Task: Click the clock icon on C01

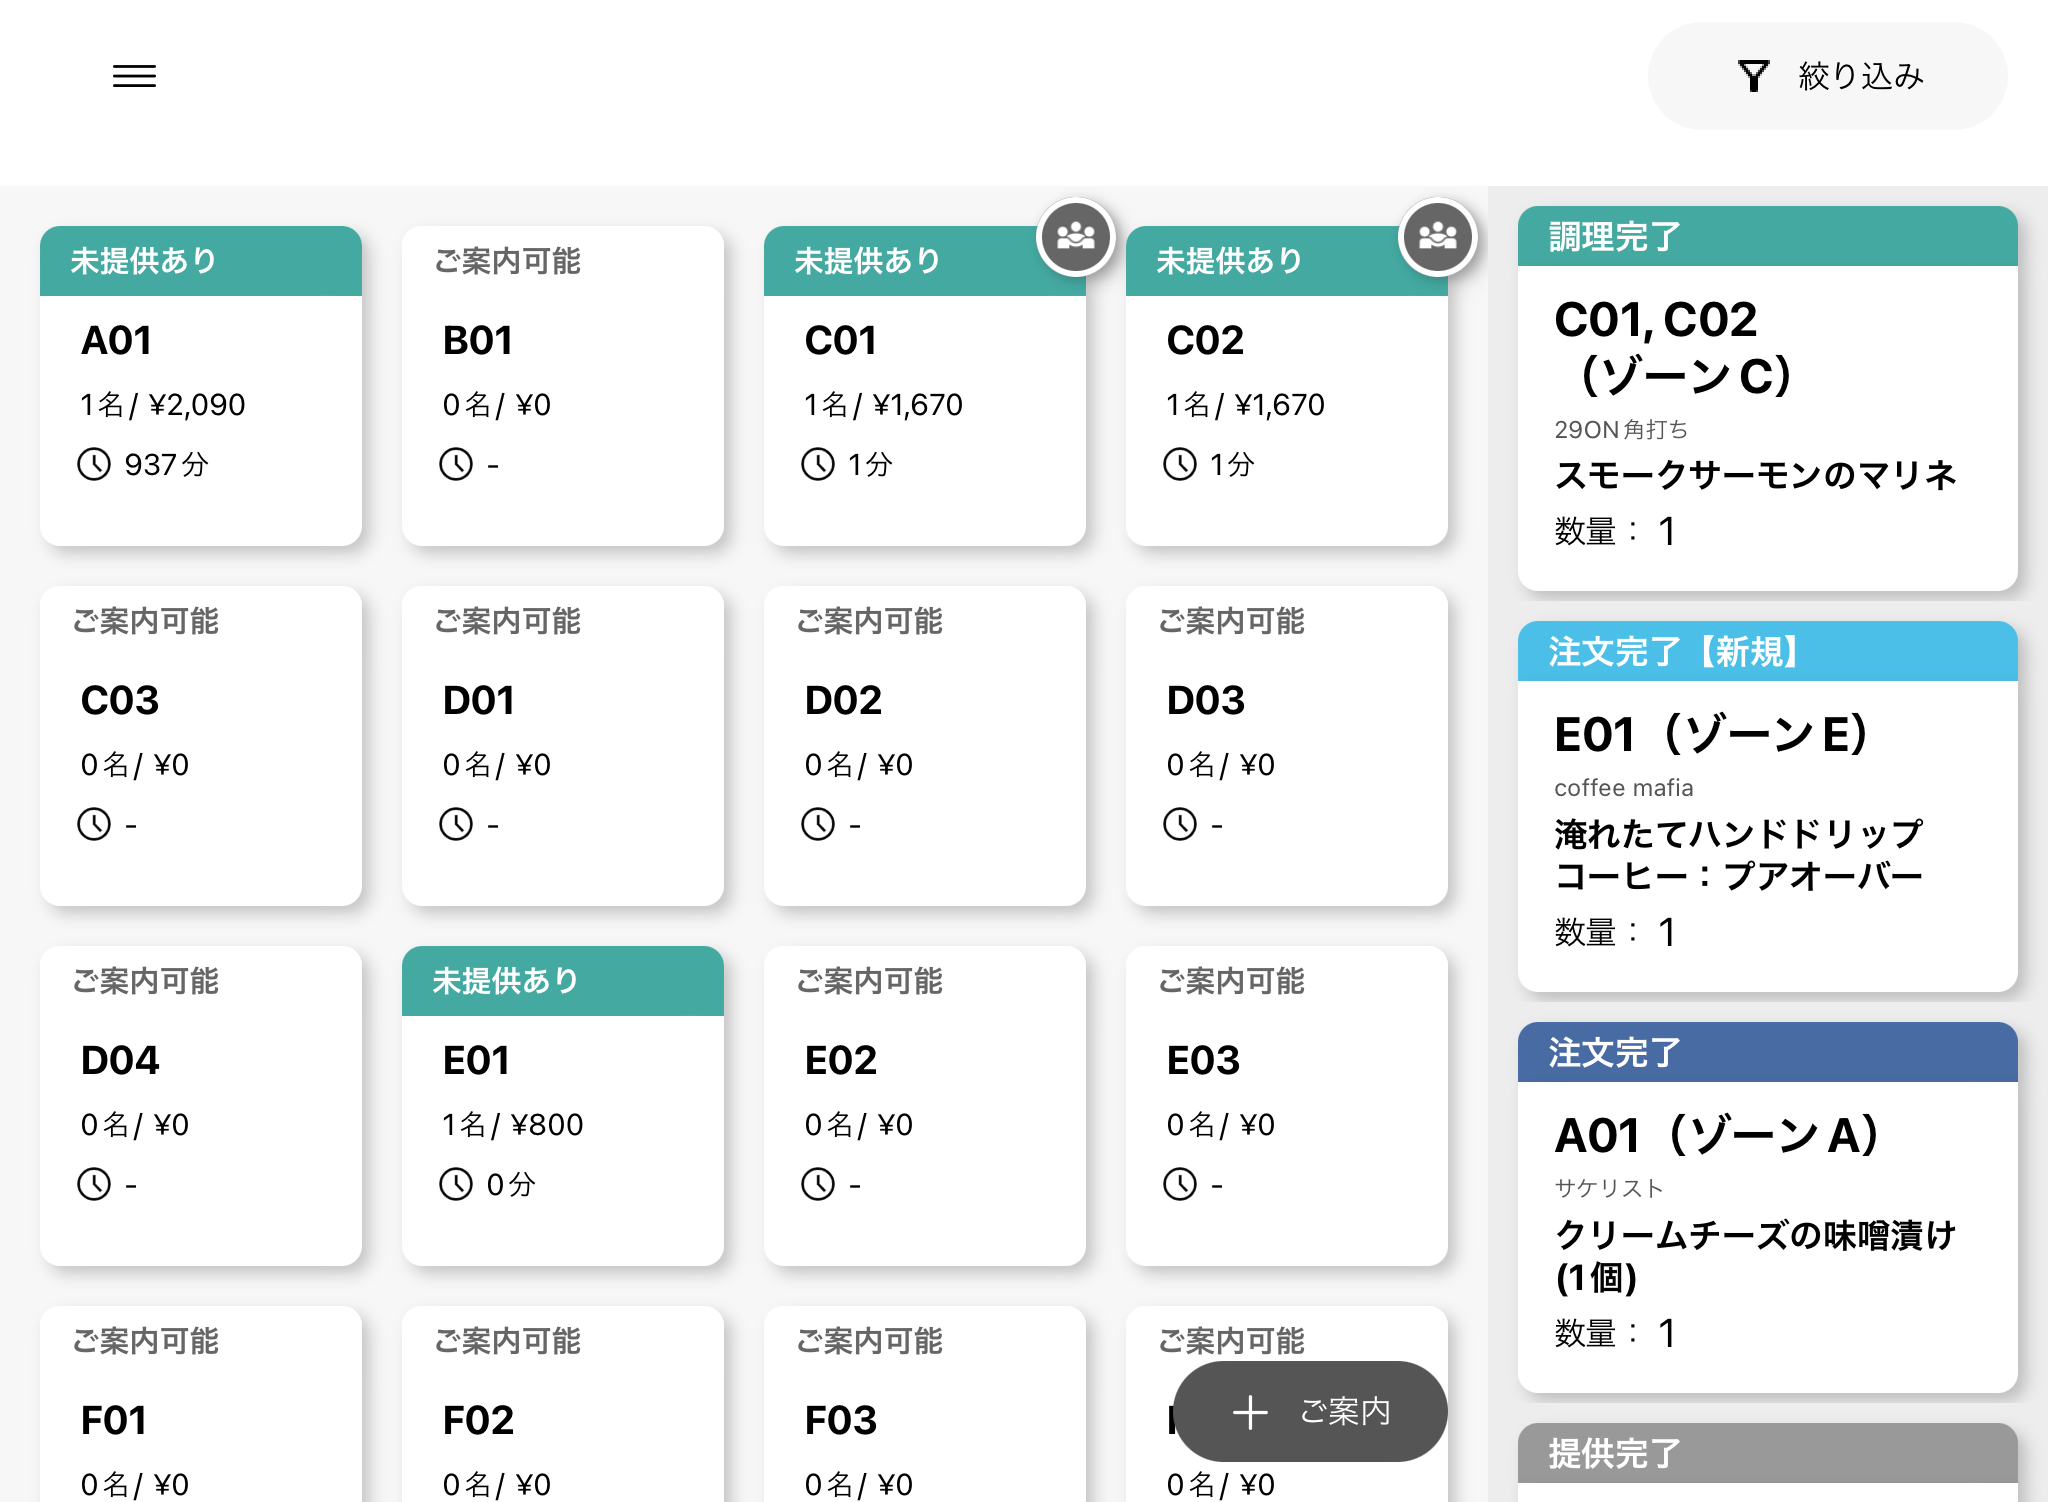Action: click(x=818, y=464)
